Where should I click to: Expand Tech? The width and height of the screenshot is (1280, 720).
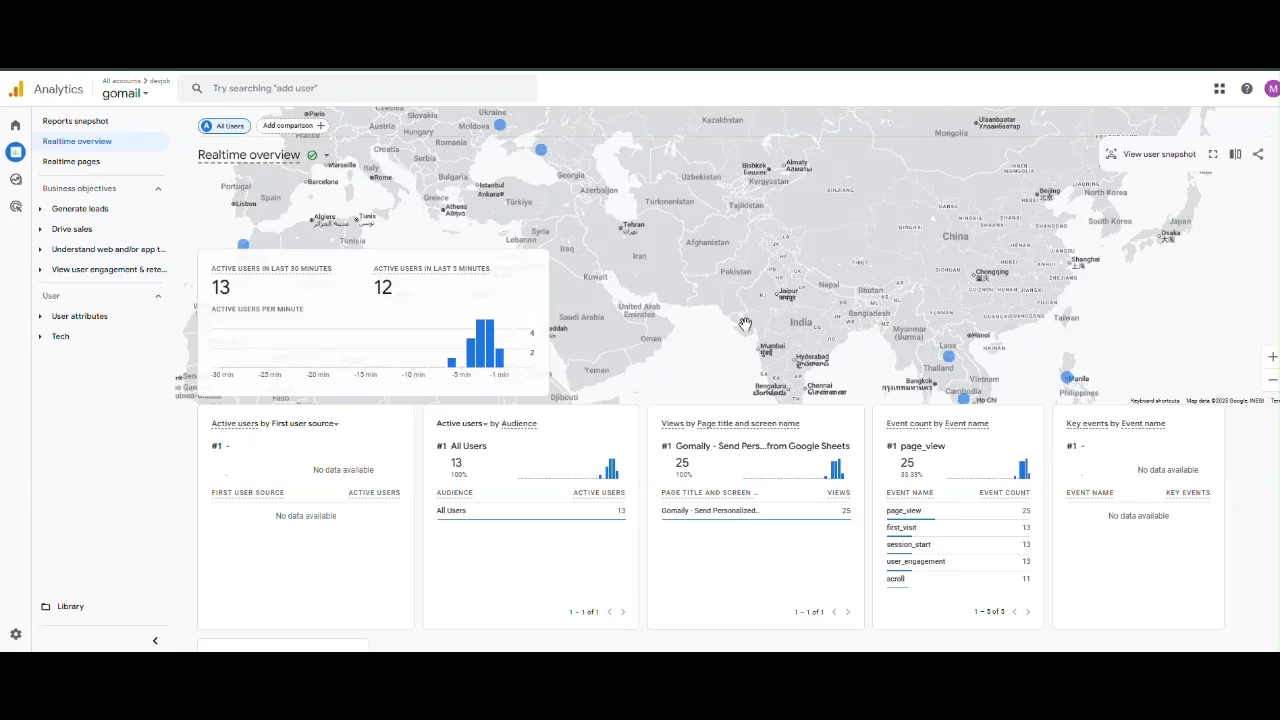40,336
